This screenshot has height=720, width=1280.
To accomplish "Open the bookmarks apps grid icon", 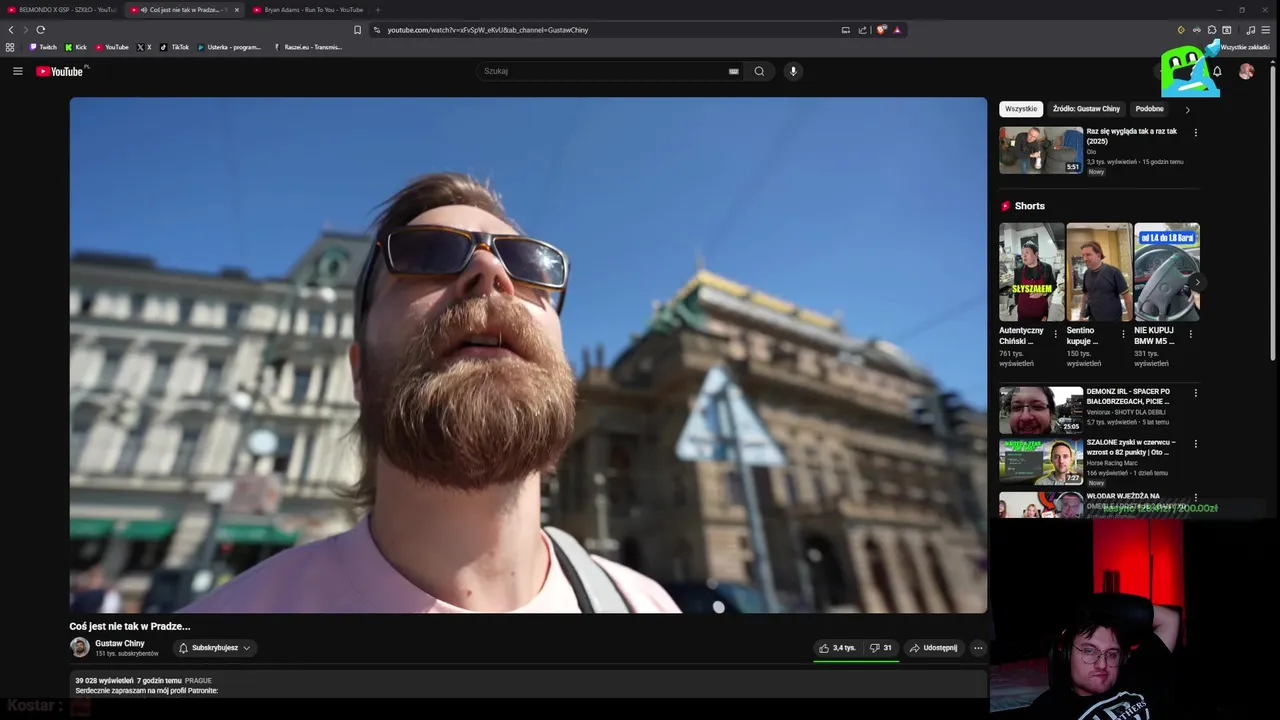I will (10, 47).
